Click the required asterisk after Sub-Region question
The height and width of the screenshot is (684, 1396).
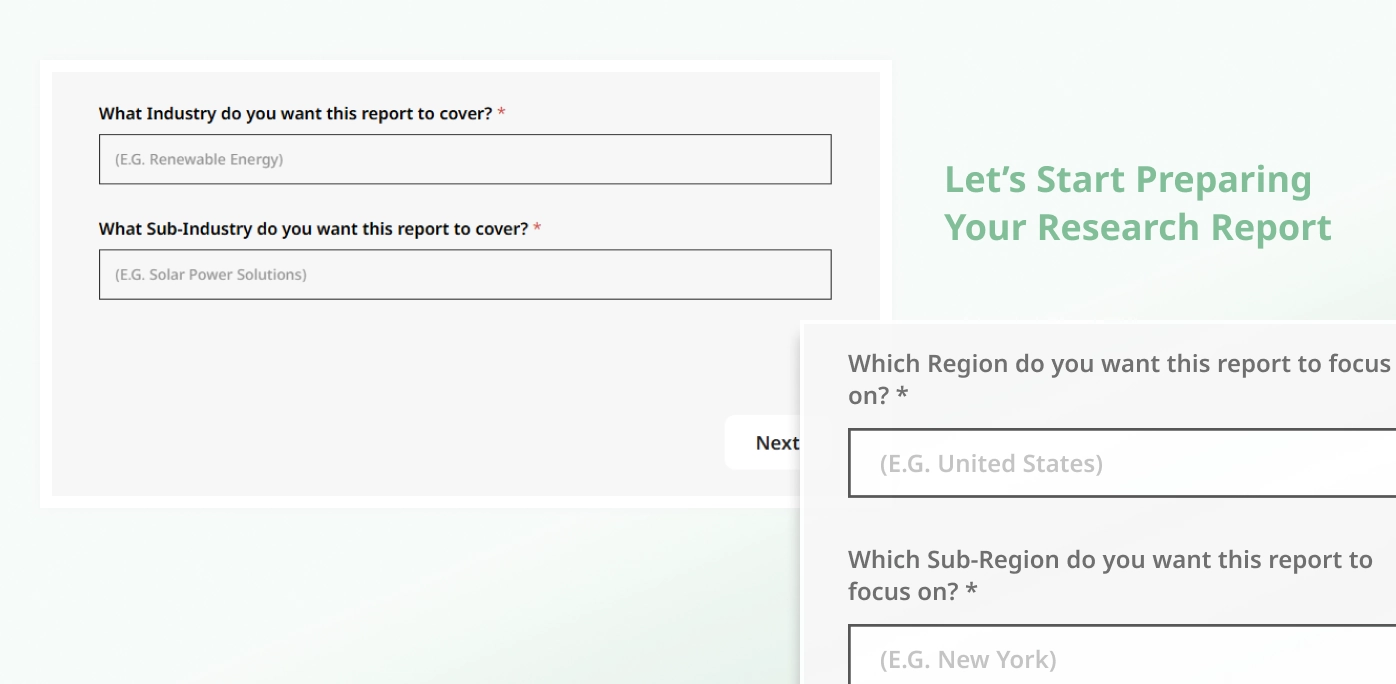970,591
